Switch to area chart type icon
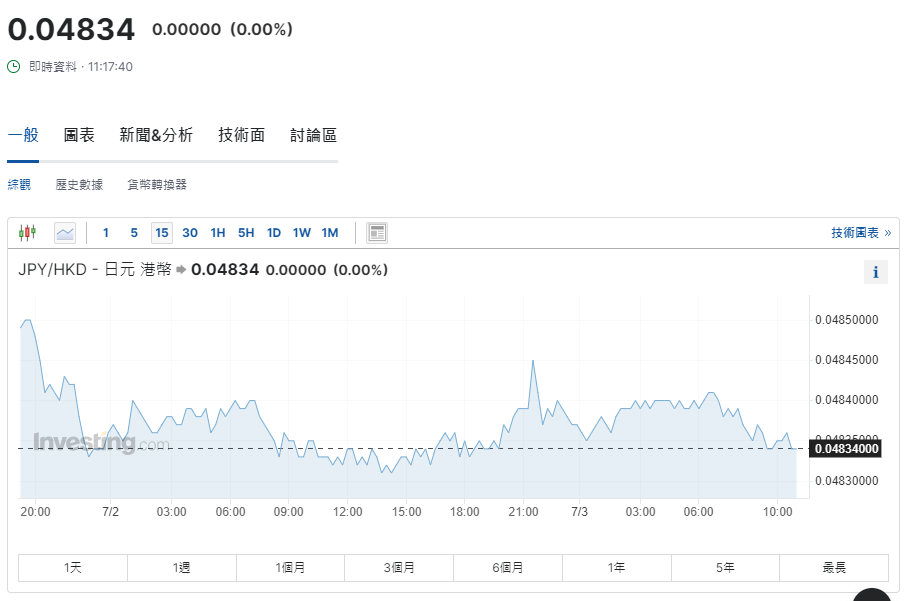The height and width of the screenshot is (601, 906). 65,233
